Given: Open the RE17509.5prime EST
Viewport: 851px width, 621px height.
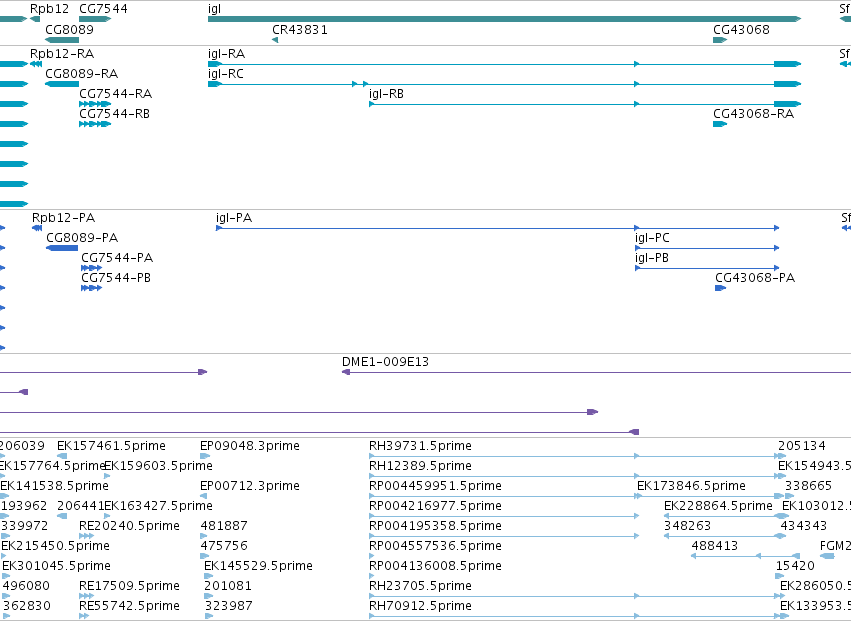Looking at the screenshot, I should [86, 596].
